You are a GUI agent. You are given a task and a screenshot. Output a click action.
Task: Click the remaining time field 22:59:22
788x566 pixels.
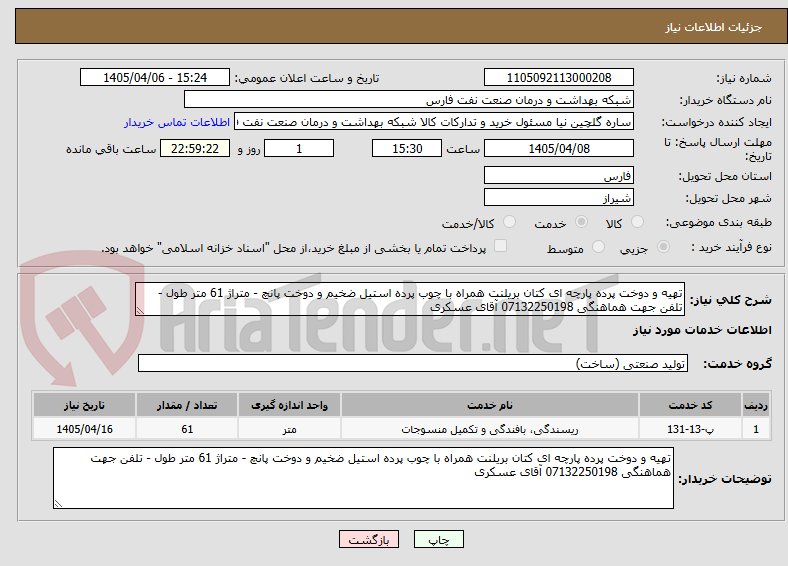[x=195, y=148]
